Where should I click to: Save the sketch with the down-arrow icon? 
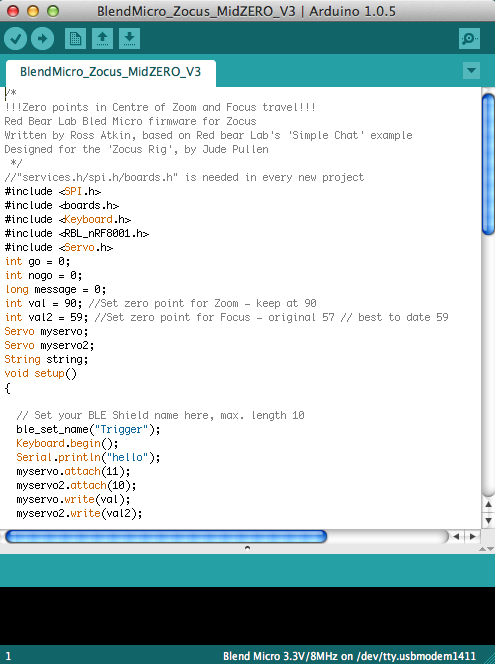coord(130,39)
